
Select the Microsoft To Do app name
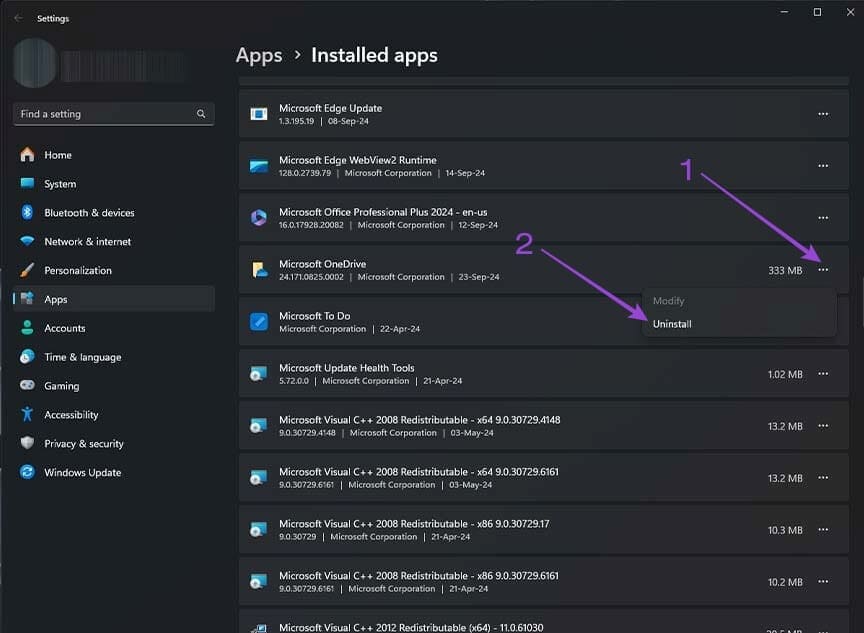click(x=315, y=316)
